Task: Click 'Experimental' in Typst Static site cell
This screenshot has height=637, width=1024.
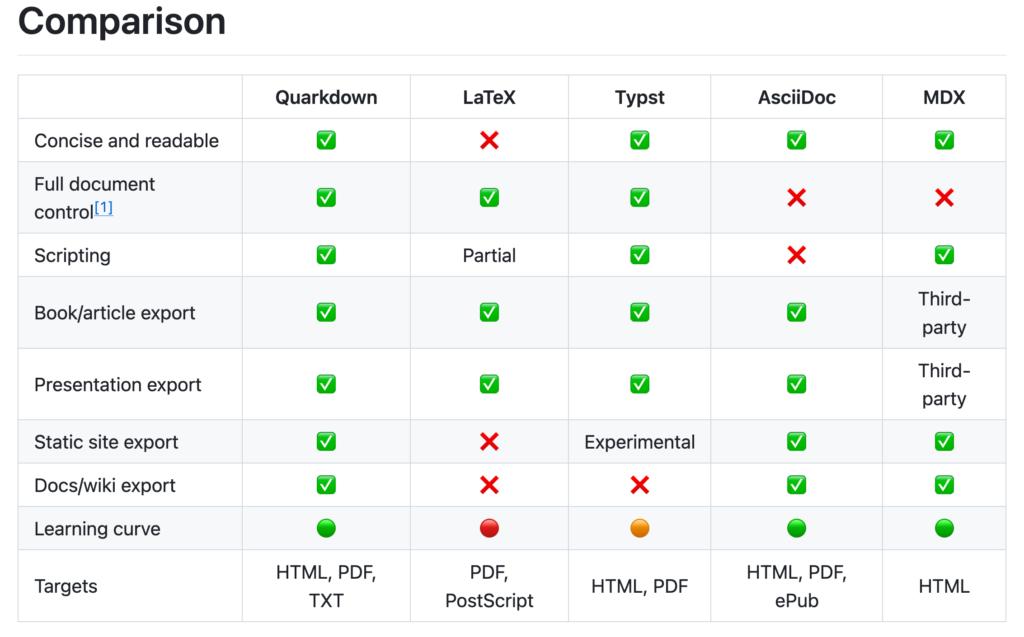Action: click(640, 442)
